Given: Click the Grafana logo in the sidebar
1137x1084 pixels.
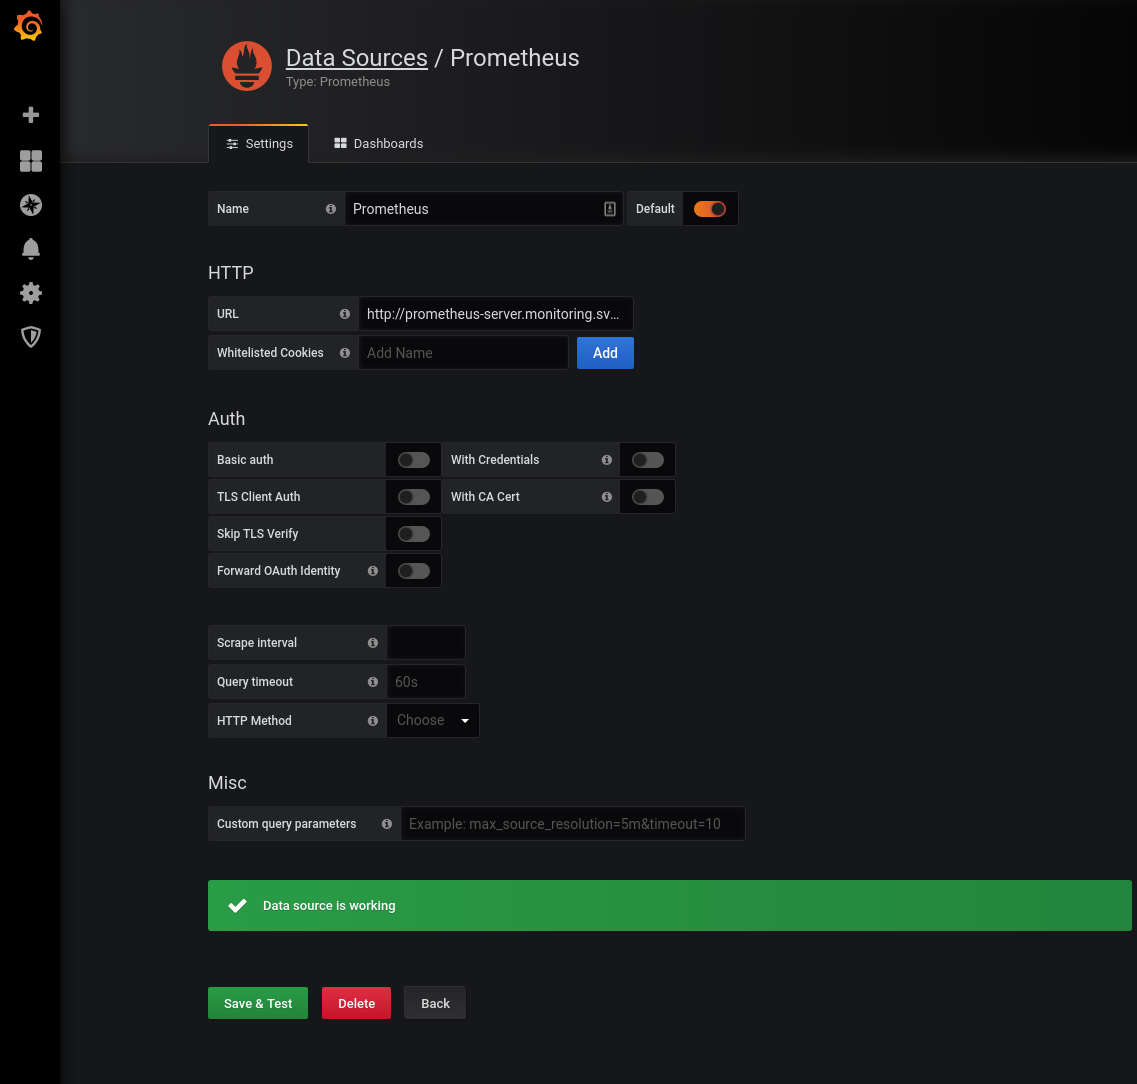Looking at the screenshot, I should point(28,27).
